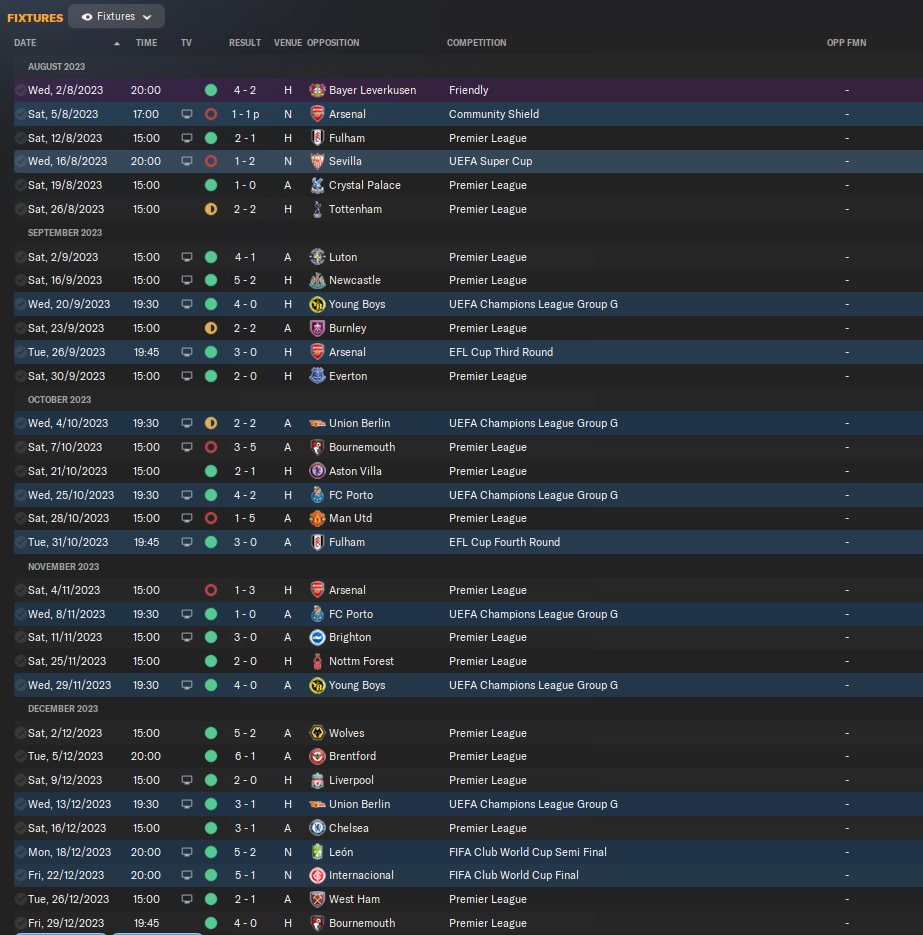Click the Newcastle club badge

click(317, 280)
